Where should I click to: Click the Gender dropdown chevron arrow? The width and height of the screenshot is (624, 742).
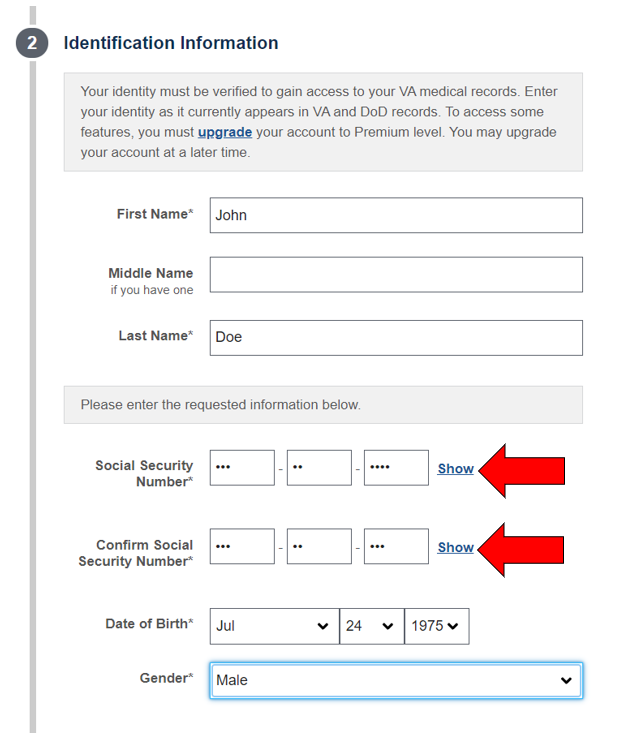566,680
